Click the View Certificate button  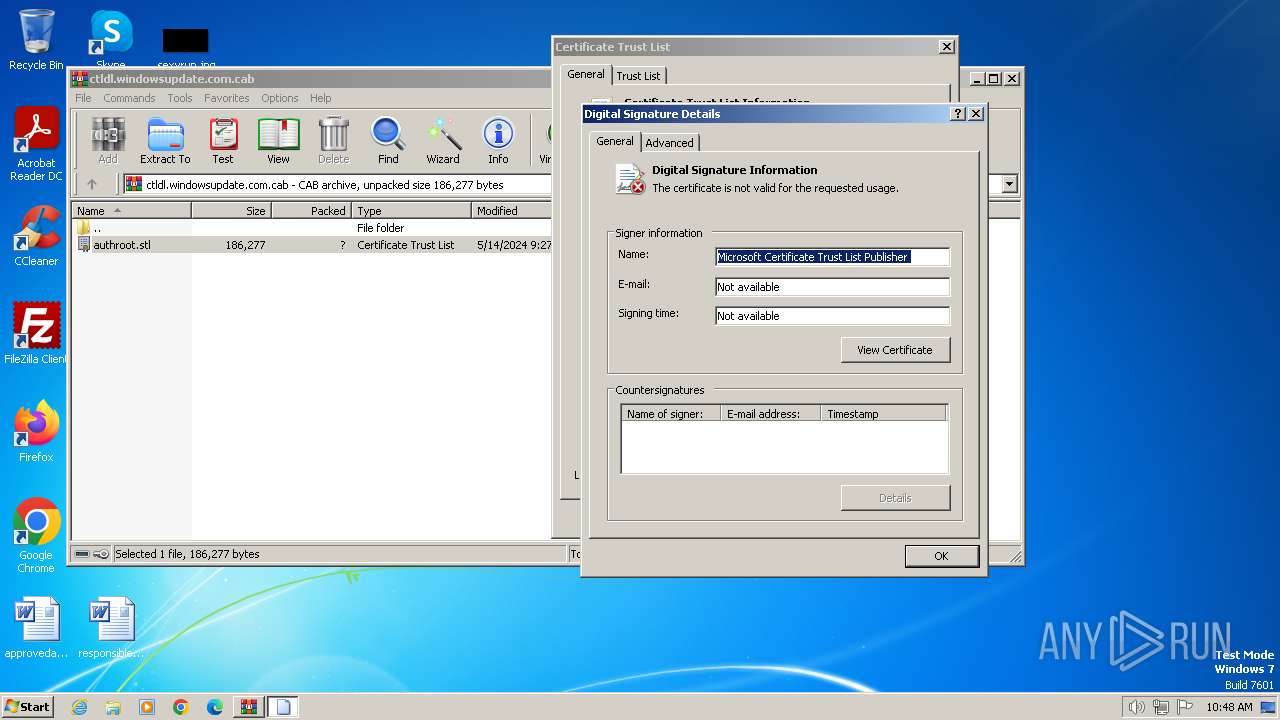[x=895, y=350]
